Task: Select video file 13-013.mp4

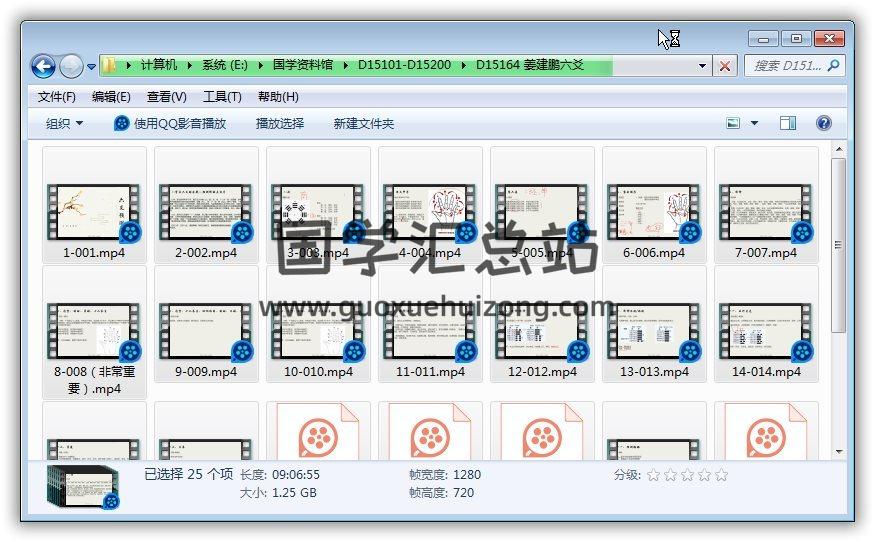Action: pyautogui.click(x=654, y=324)
